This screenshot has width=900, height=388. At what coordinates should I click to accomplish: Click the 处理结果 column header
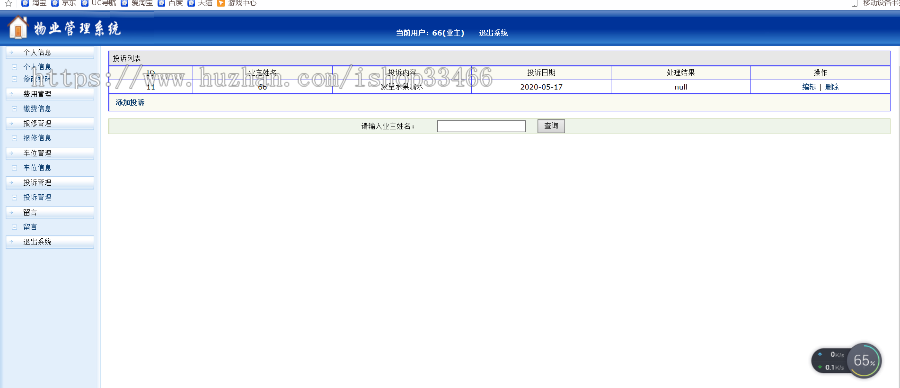681,73
